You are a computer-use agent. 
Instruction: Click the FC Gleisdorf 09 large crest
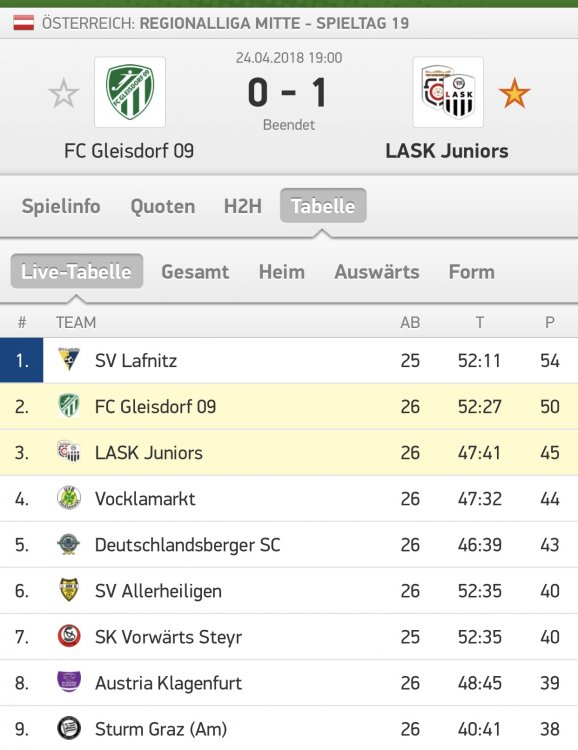130,92
